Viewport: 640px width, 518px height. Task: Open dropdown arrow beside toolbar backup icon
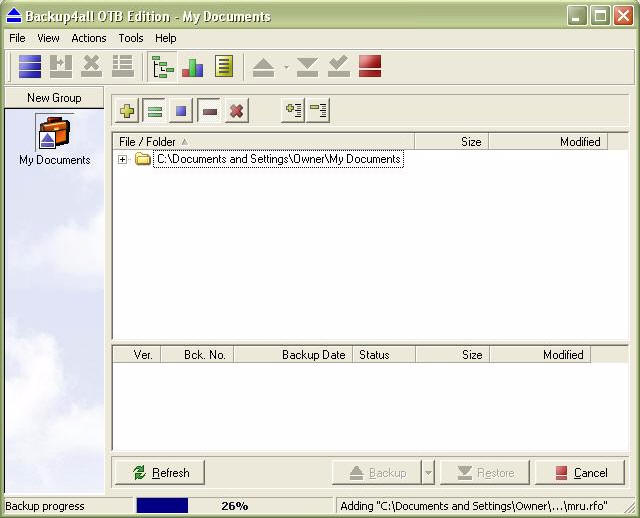point(286,67)
